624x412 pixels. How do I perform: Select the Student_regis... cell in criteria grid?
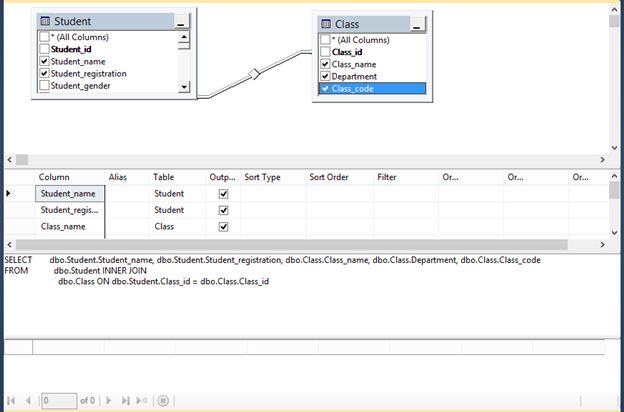70,210
